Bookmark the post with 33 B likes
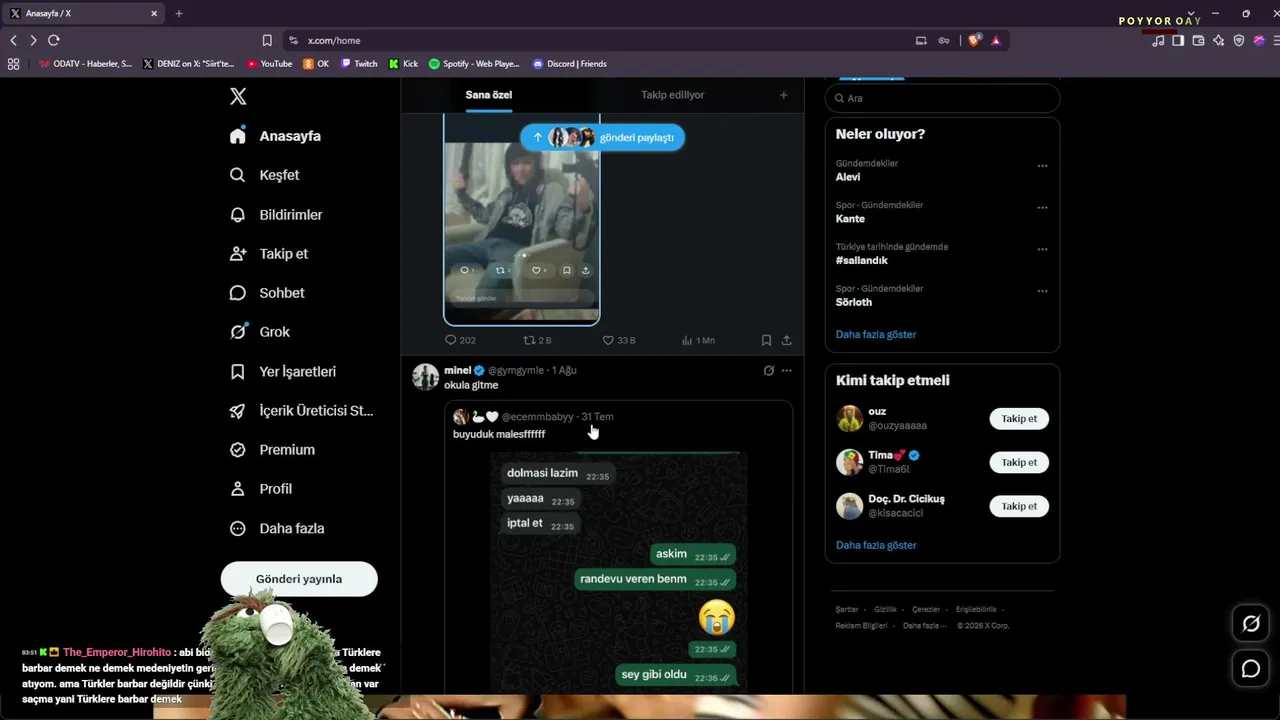The height and width of the screenshot is (720, 1280). point(766,340)
